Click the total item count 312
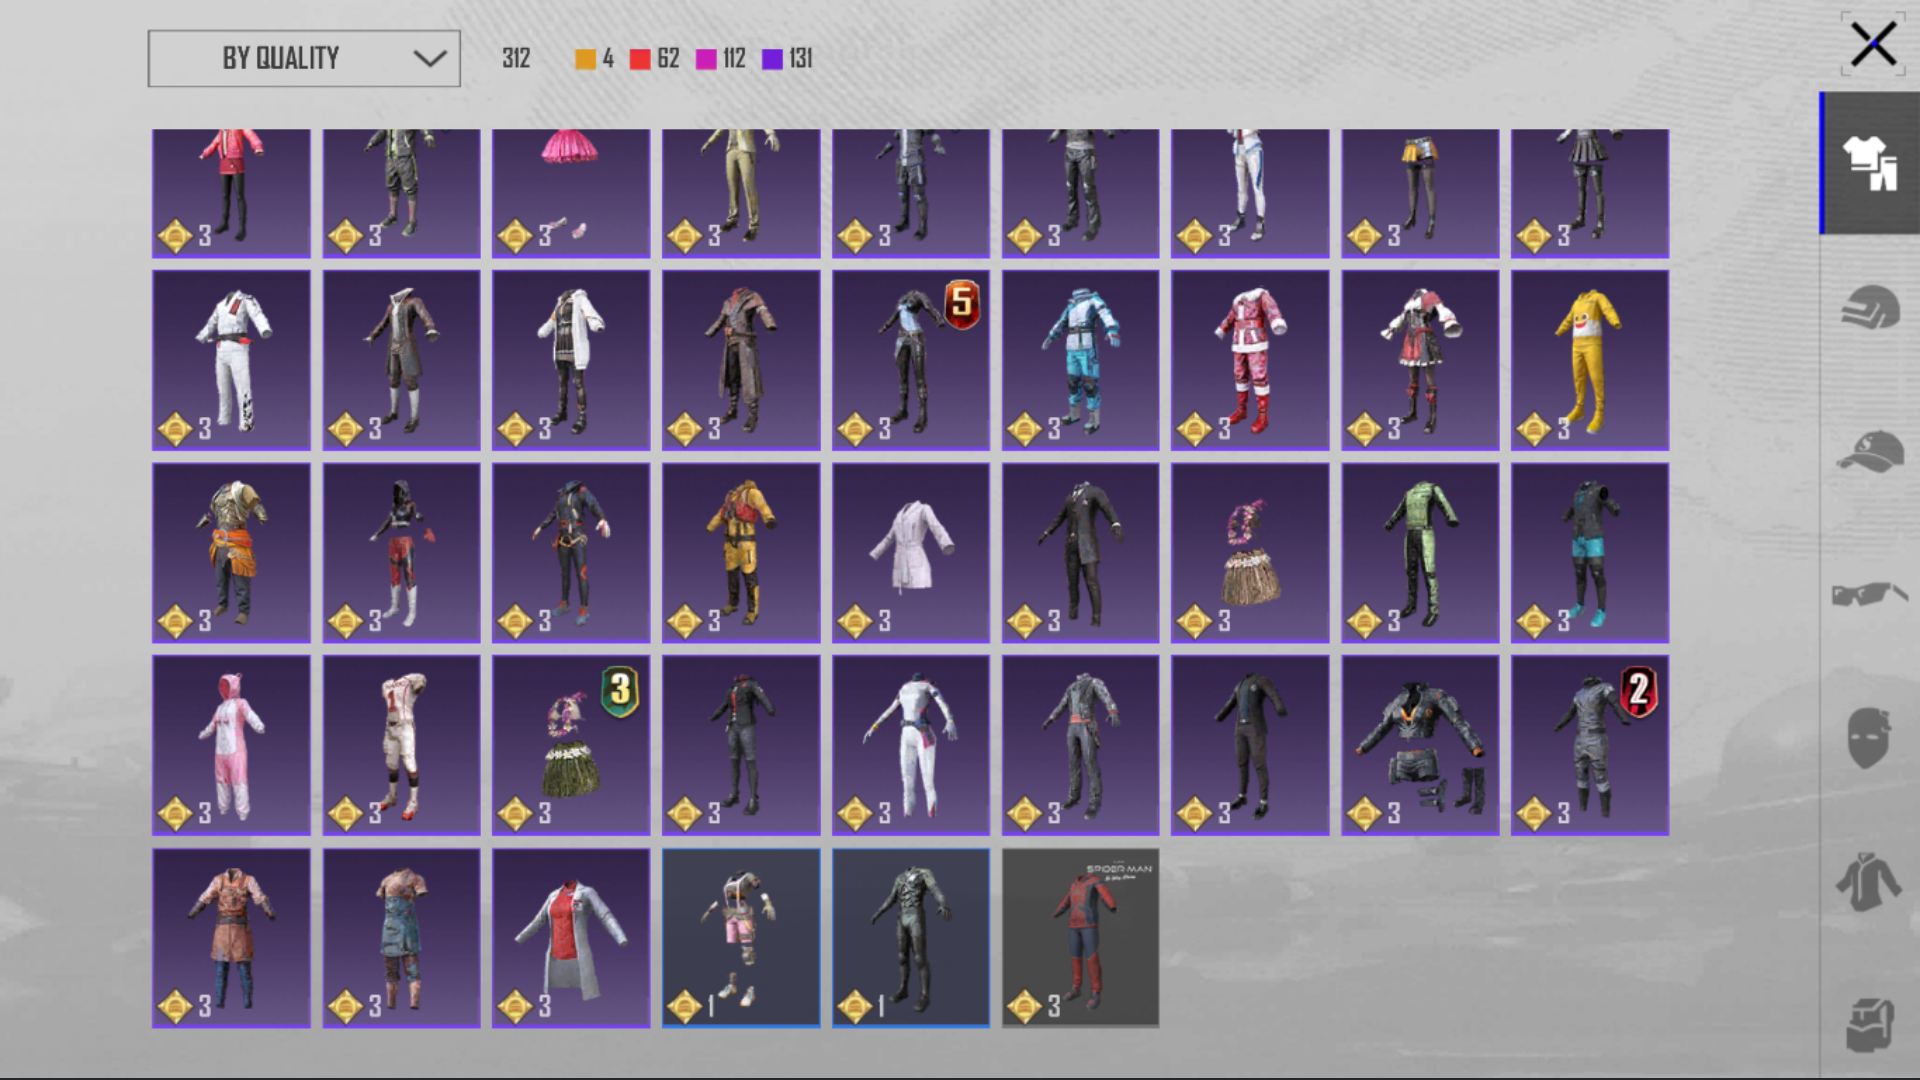 [516, 59]
